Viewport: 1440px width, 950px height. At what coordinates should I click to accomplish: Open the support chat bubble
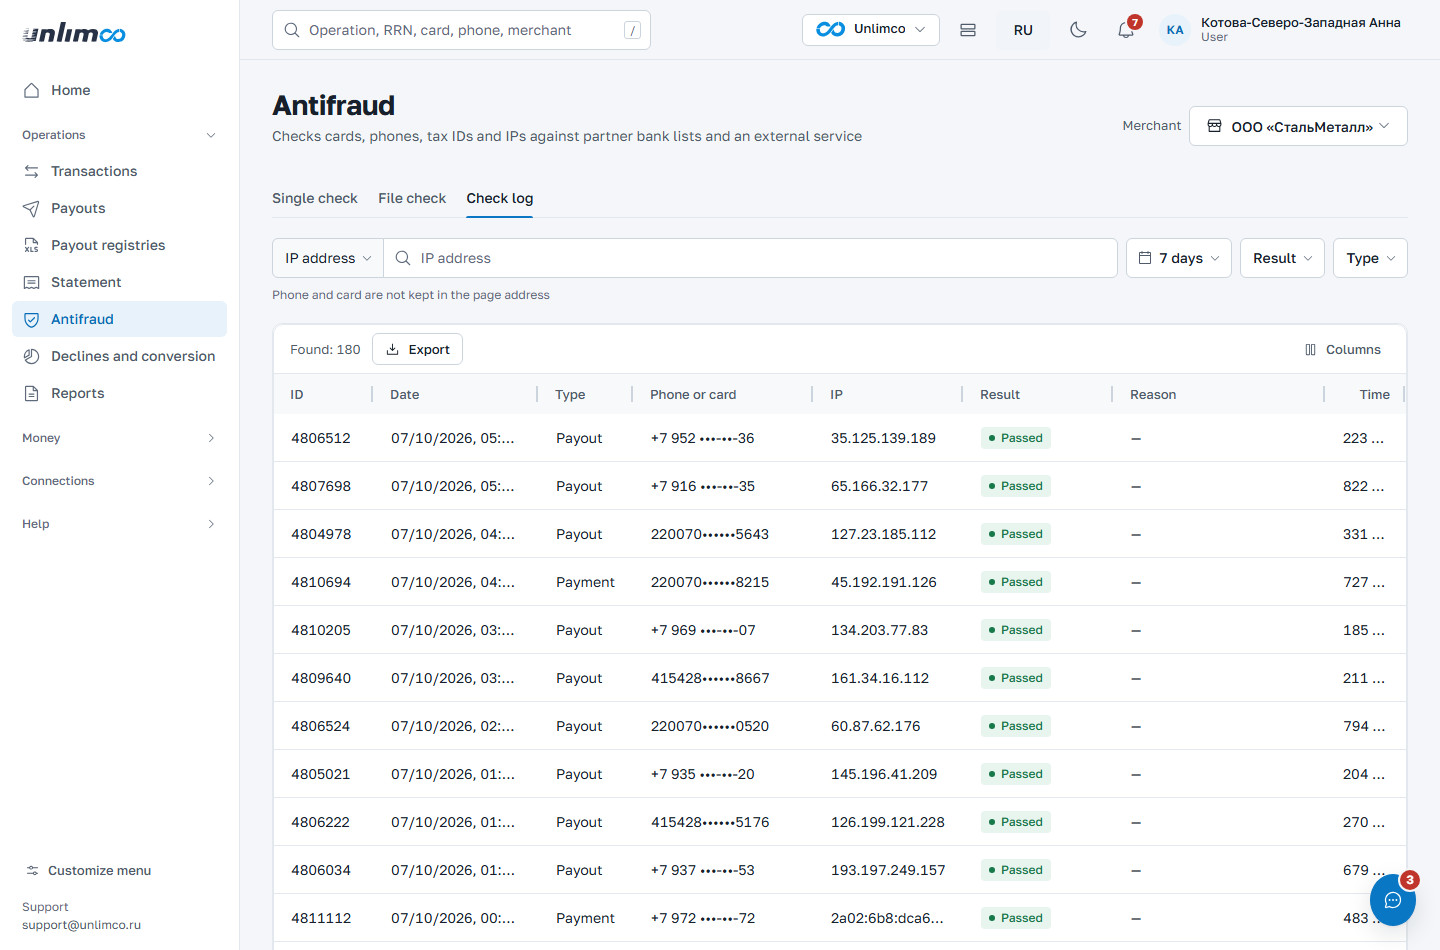point(1392,899)
